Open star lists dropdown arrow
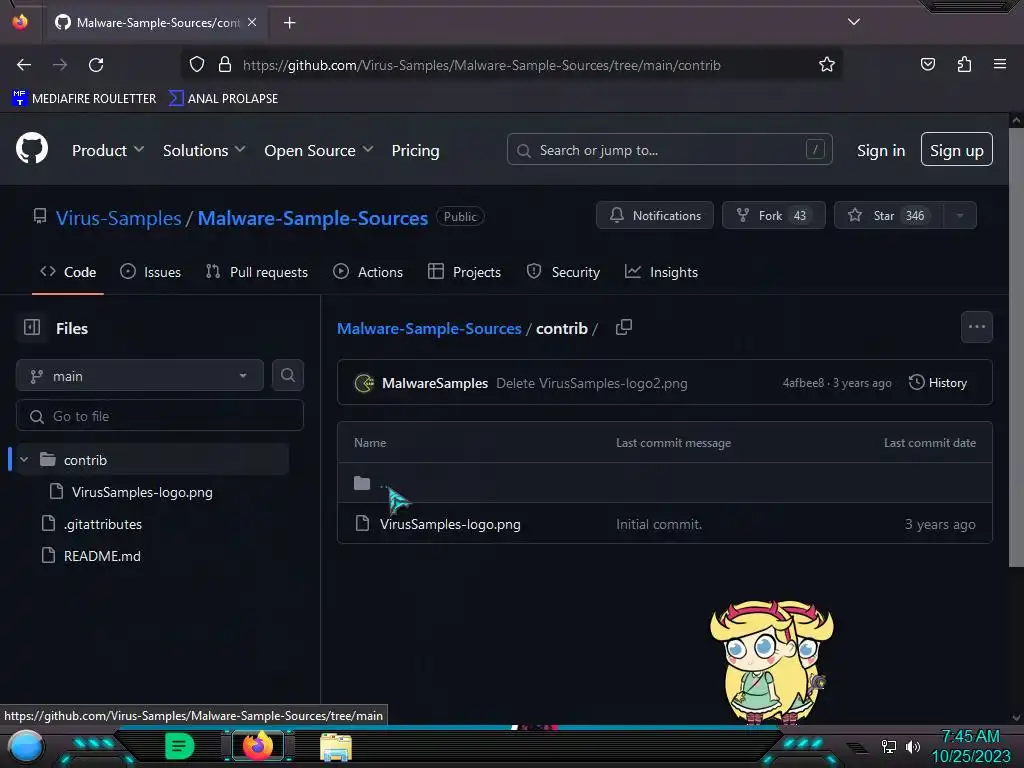The image size is (1024, 768). tap(960, 216)
